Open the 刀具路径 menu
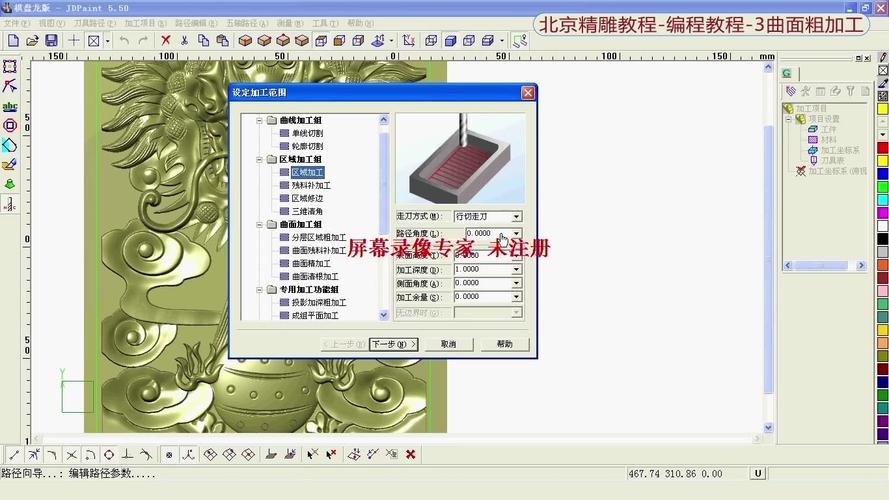889x500 pixels. pyautogui.click(x=94, y=23)
